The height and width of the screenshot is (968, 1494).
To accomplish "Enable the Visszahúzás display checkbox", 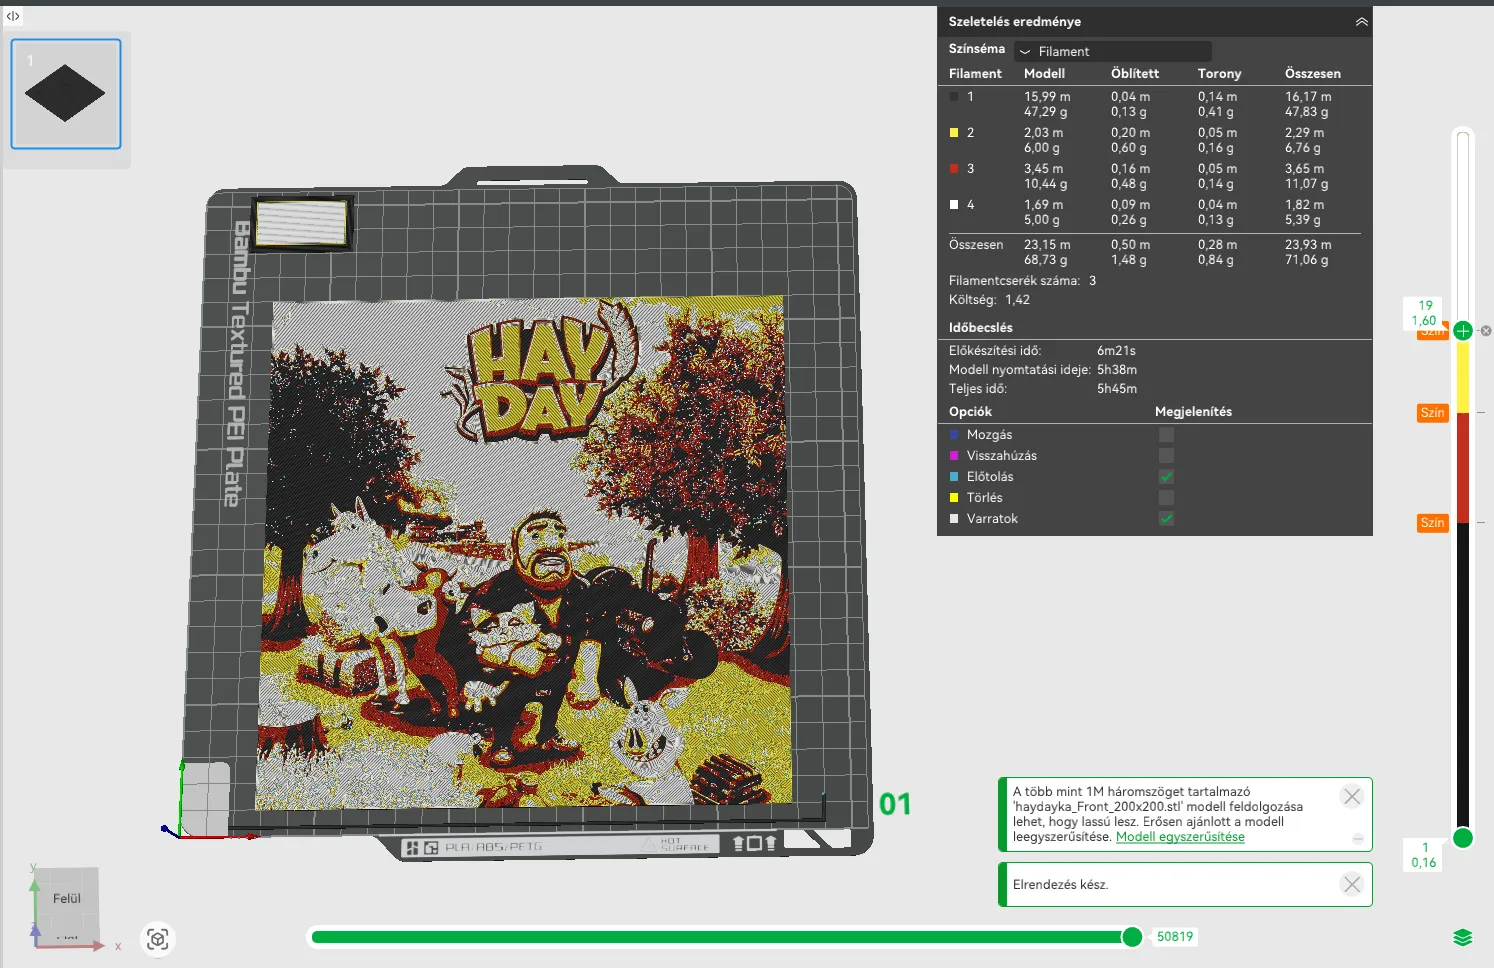I will [1166, 456].
